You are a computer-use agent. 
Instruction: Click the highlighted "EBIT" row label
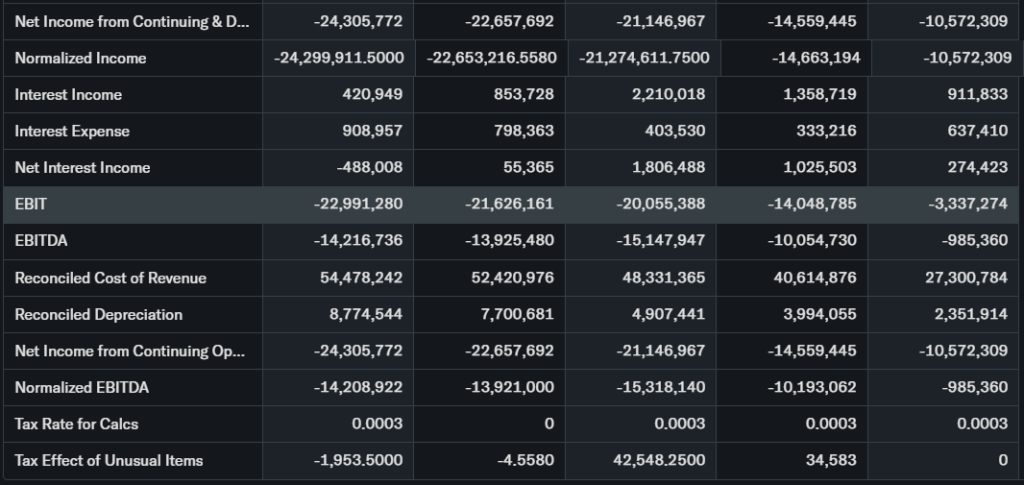(x=31, y=204)
